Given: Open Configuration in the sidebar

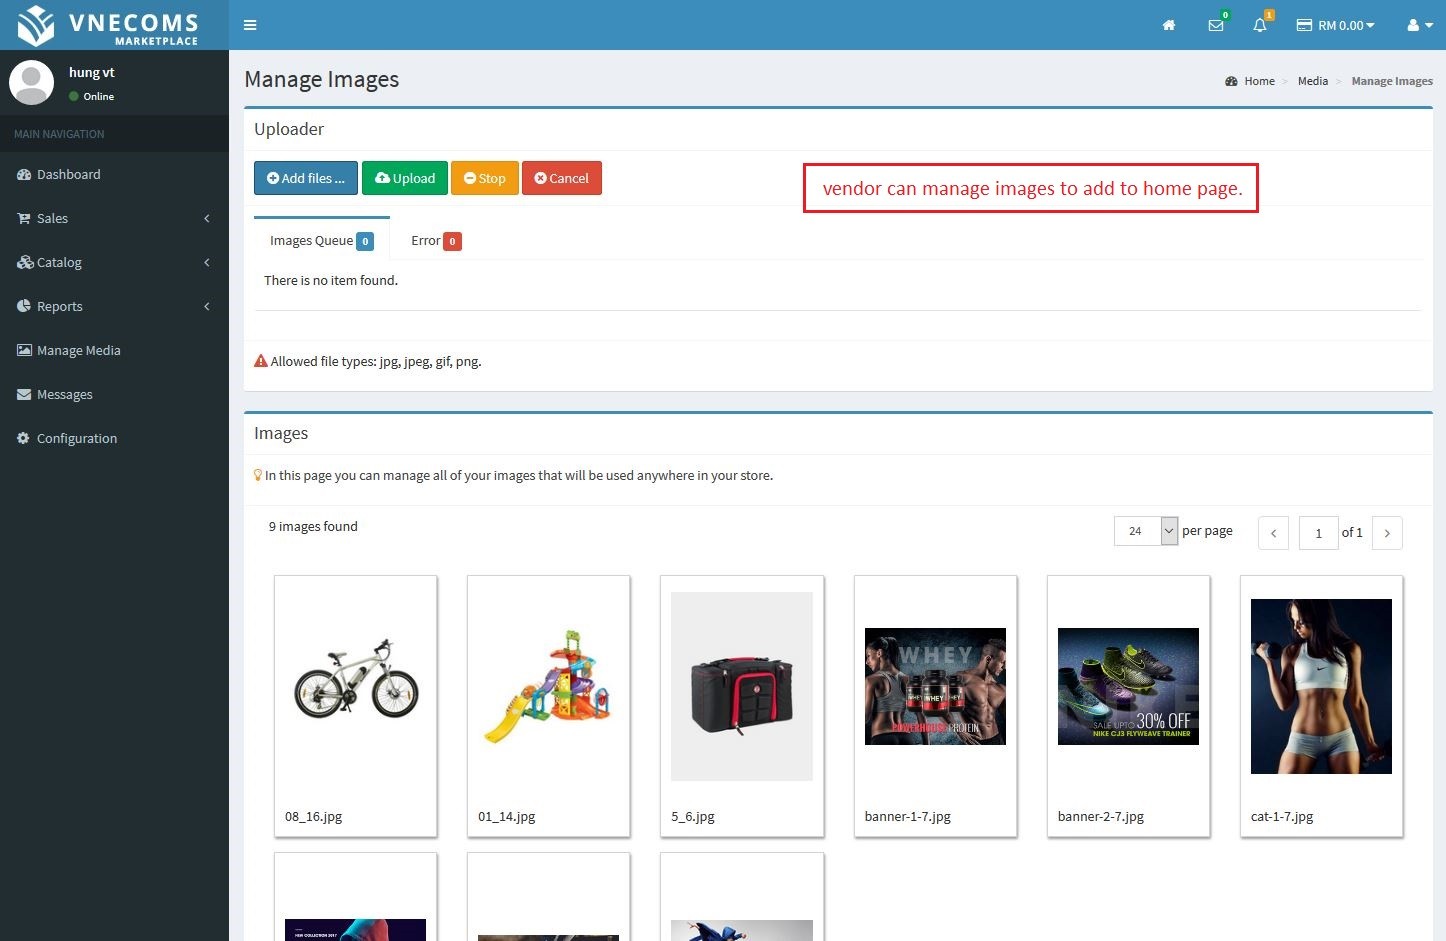Looking at the screenshot, I should (114, 438).
